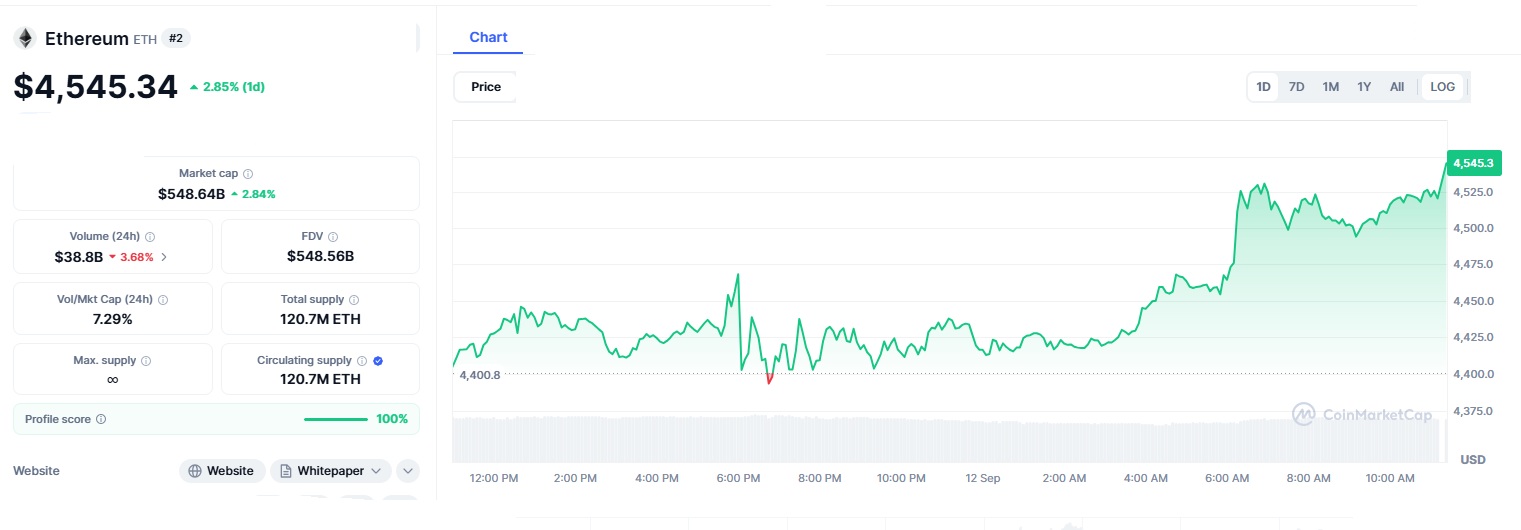1521x530 pixels.
Task: Click the 4,525.0 y-axis label
Action: pos(1474,192)
